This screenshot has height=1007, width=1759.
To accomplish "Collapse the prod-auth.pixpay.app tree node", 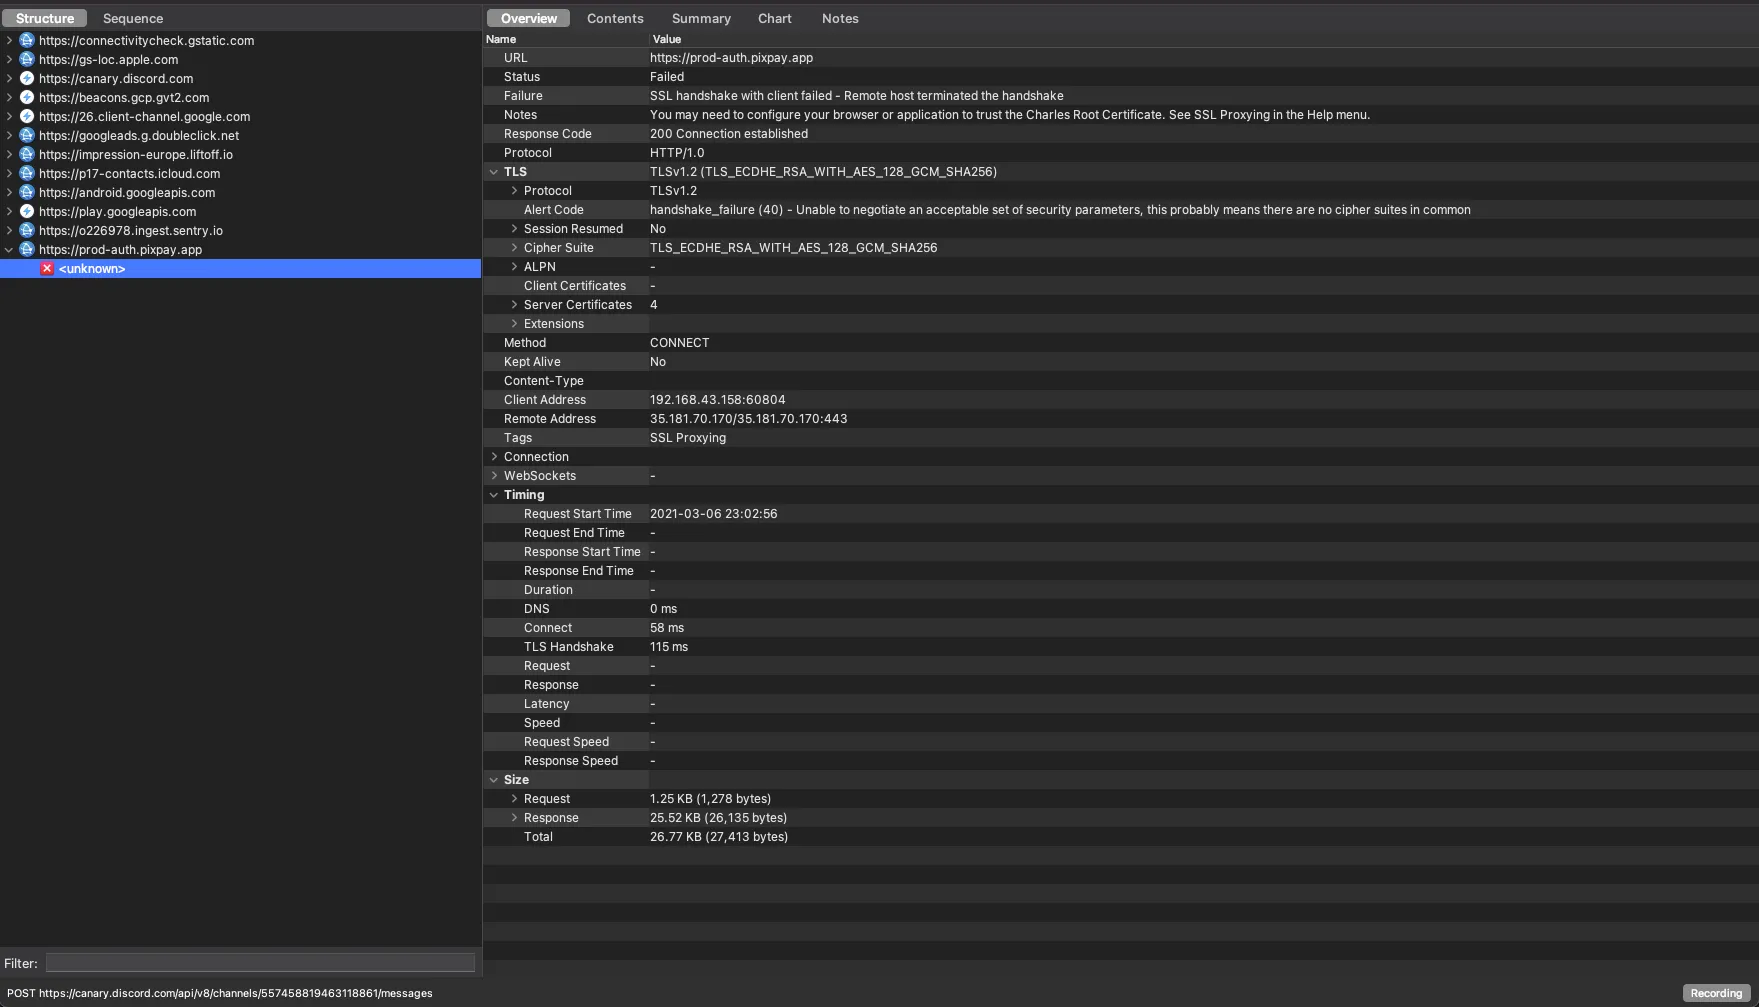I will tap(9, 250).
